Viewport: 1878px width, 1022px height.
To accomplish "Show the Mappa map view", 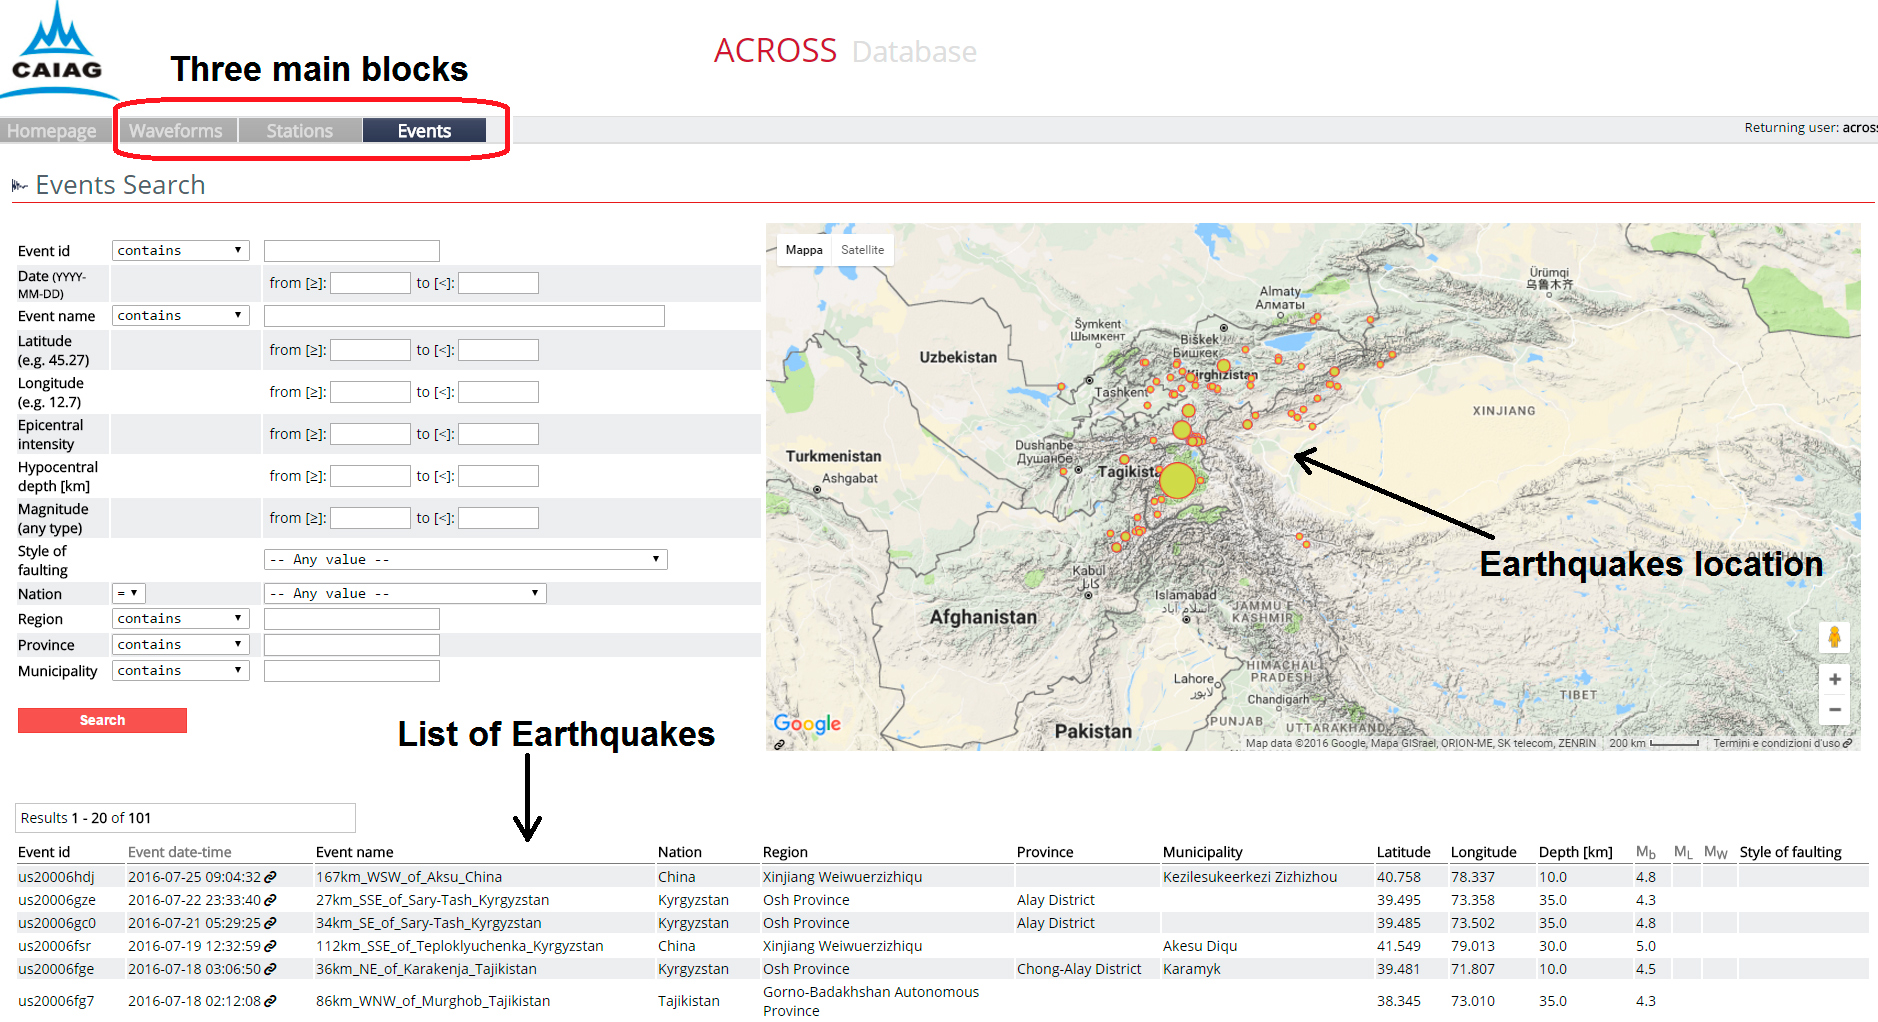I will point(804,250).
